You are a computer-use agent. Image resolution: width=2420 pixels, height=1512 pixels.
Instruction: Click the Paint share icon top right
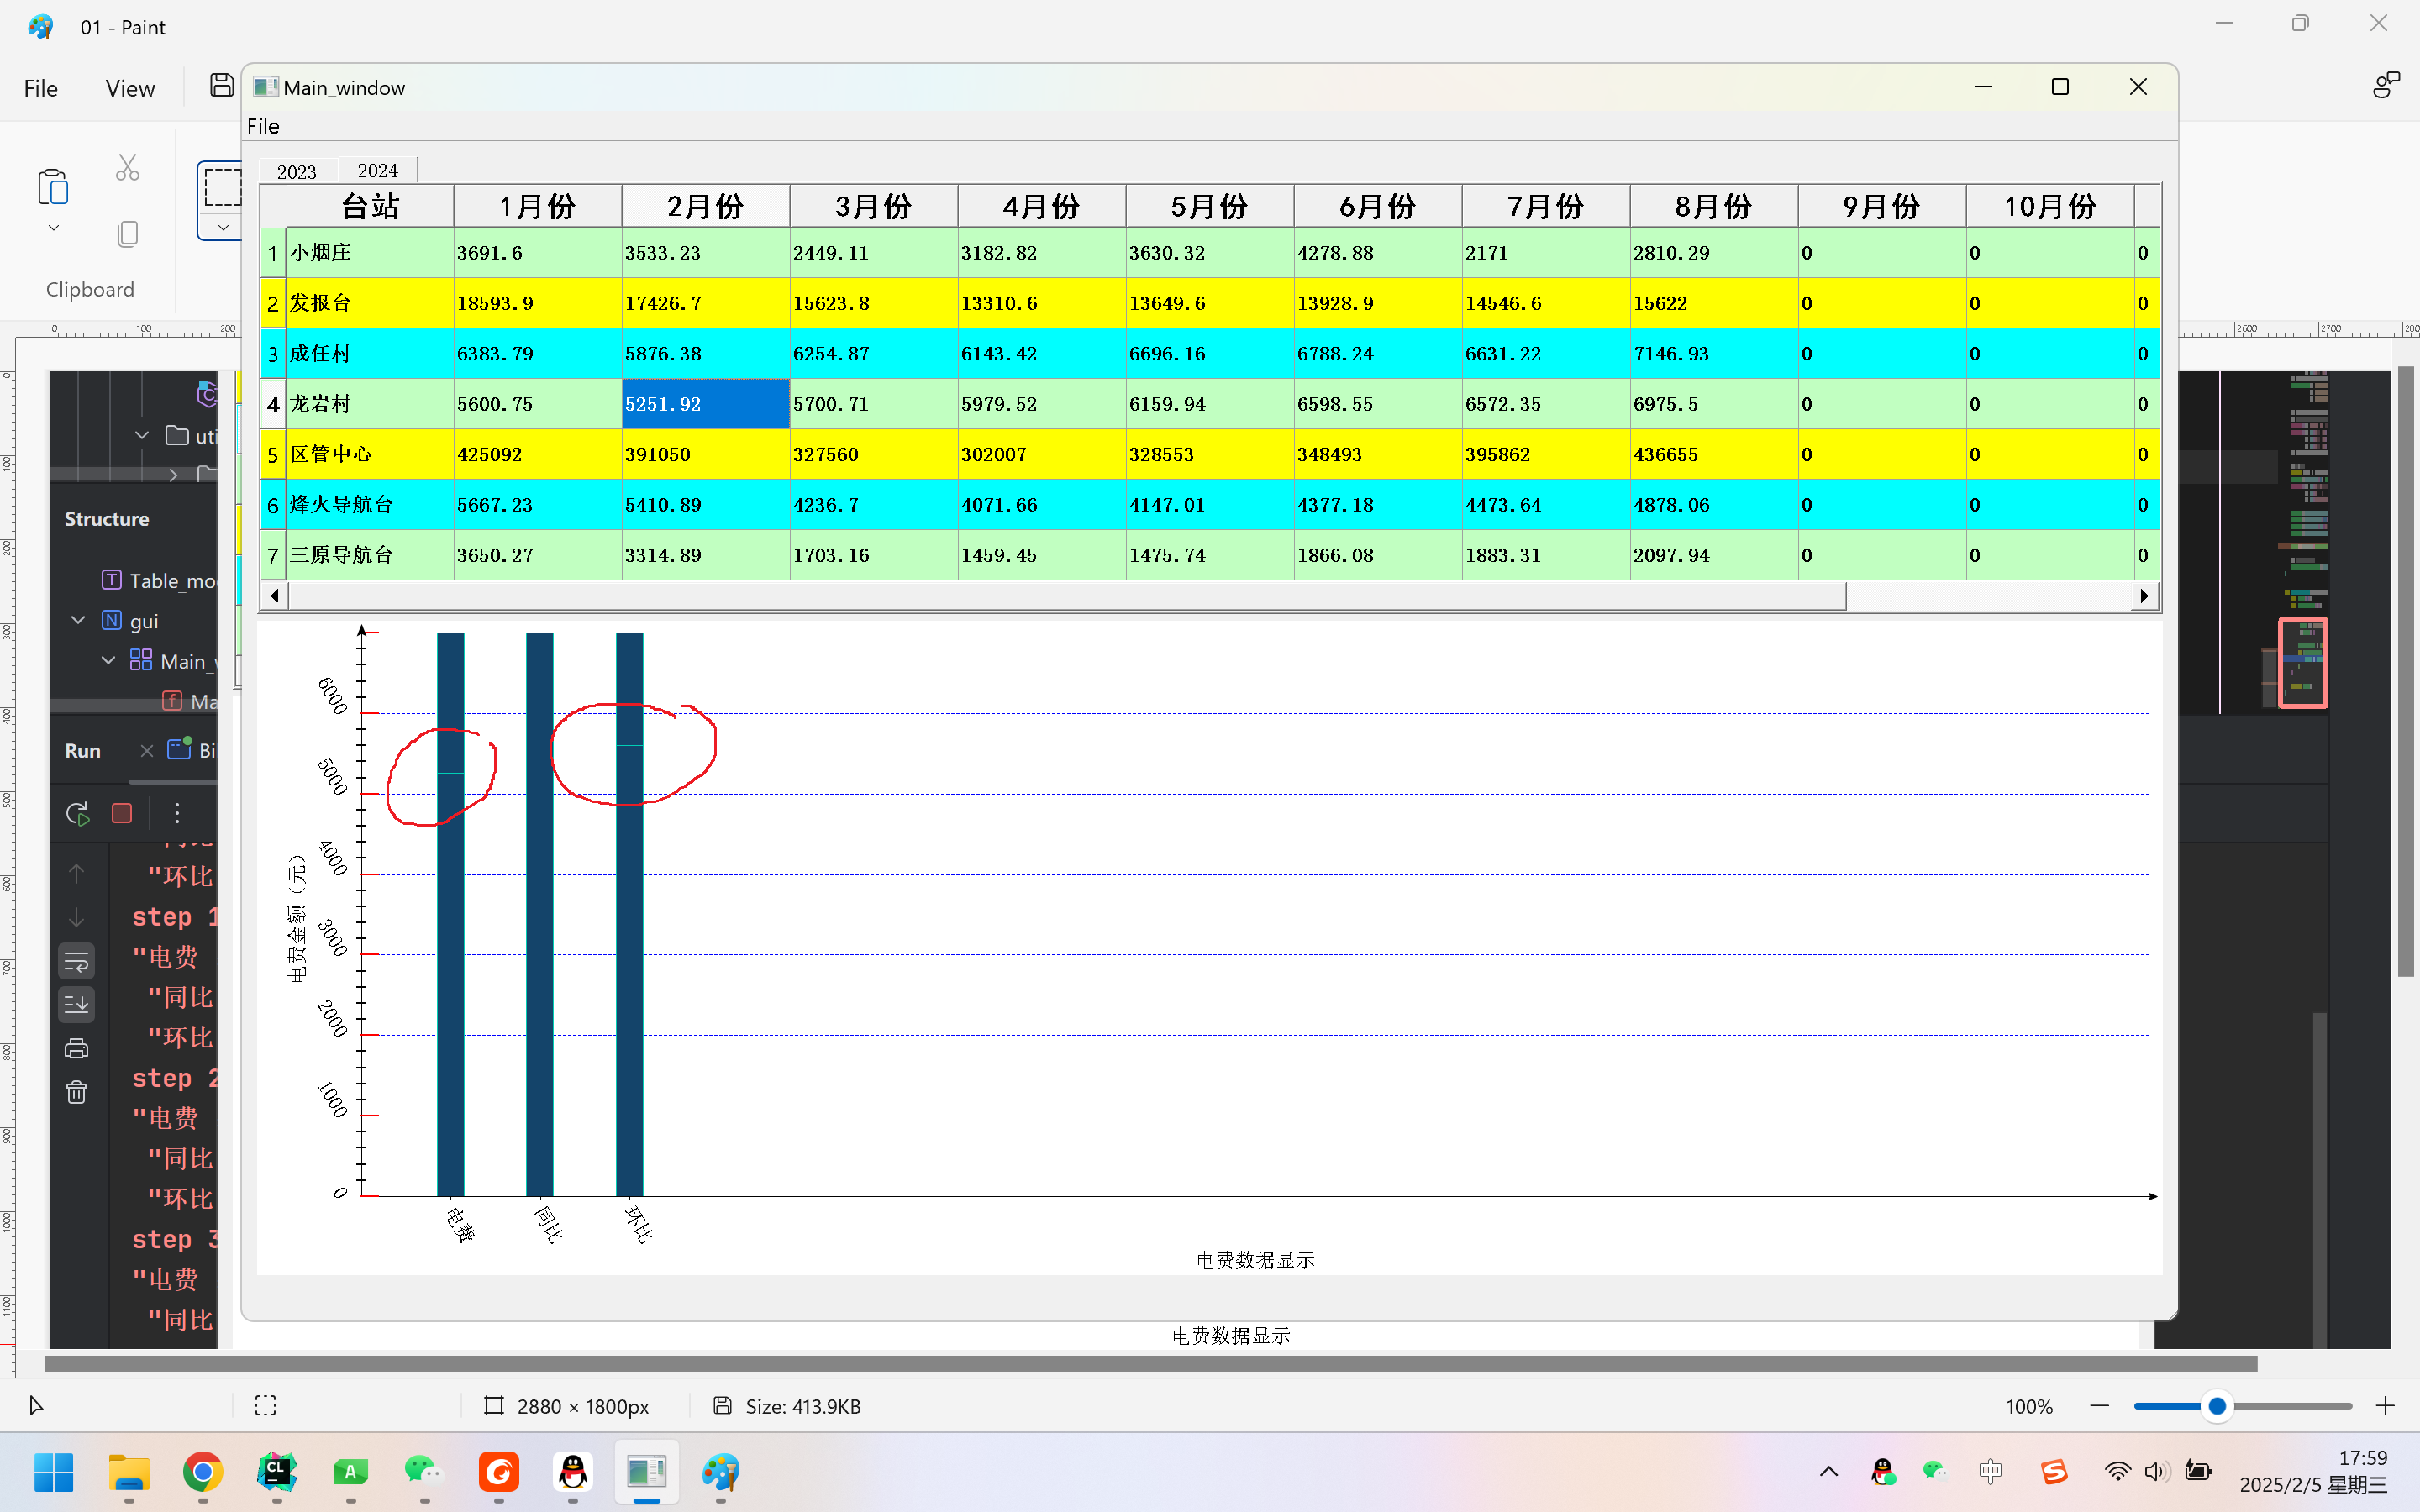[x=2386, y=86]
